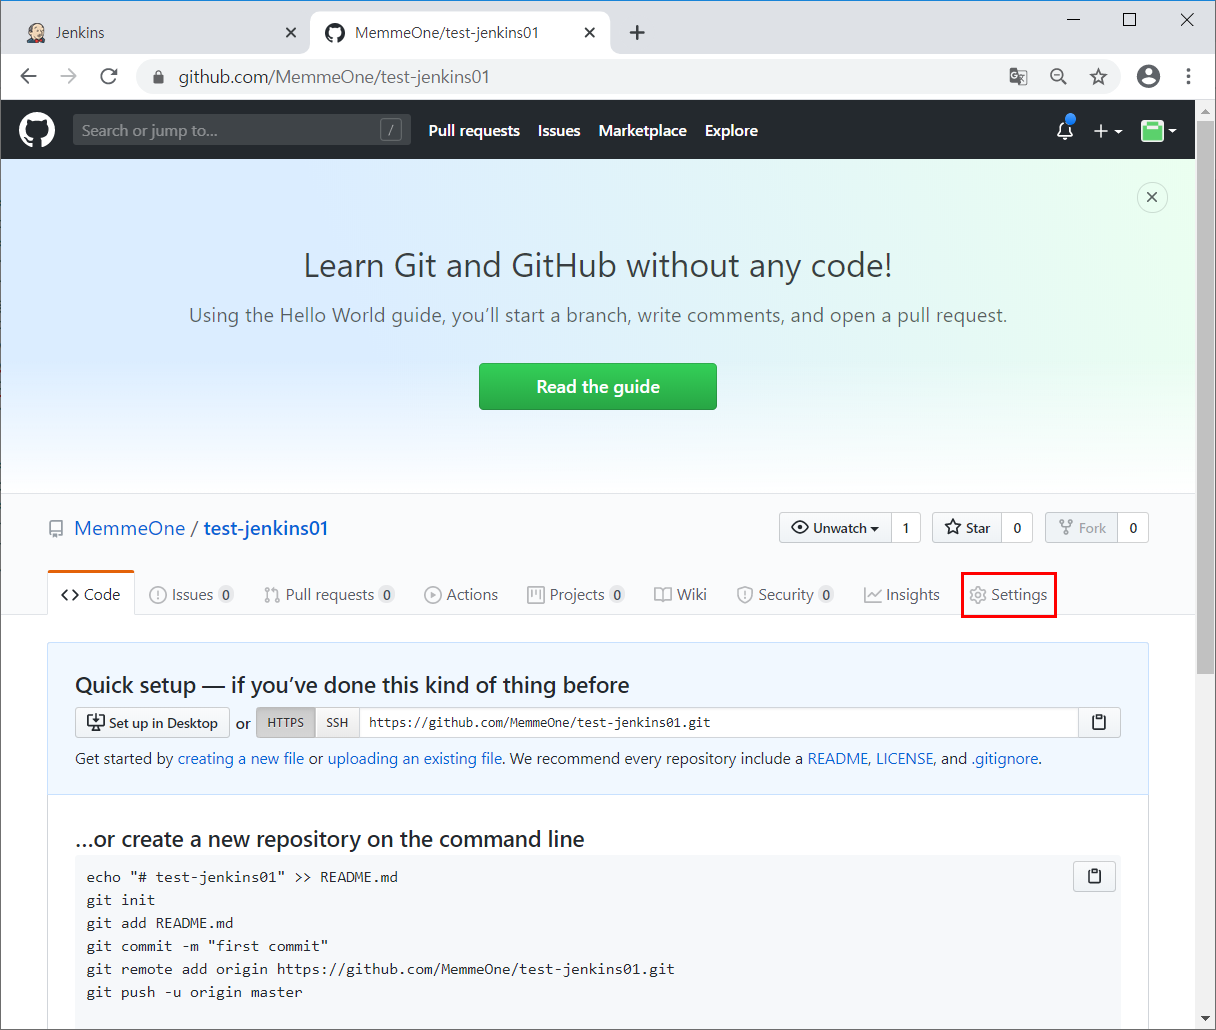This screenshot has height=1030, width=1216.
Task: Select the Wiki tab
Action: point(680,595)
